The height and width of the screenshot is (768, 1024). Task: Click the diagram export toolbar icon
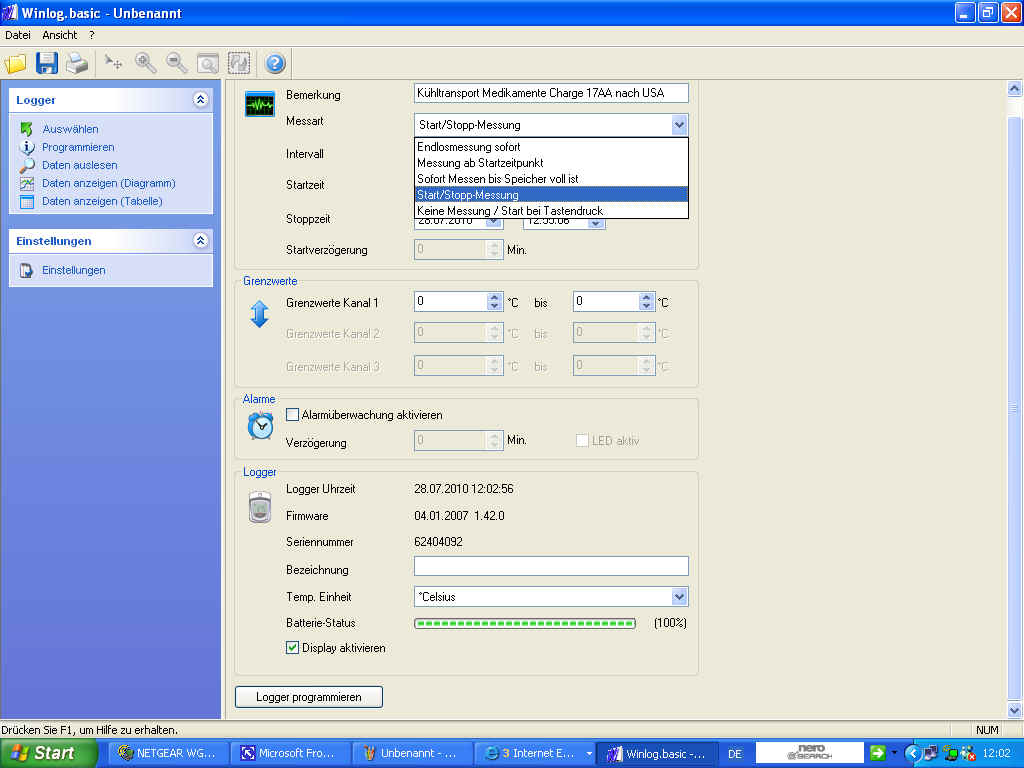pos(239,63)
